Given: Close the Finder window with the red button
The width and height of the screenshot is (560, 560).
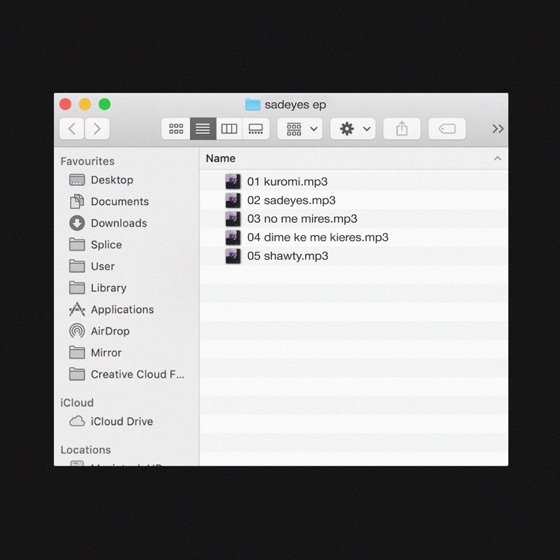Looking at the screenshot, I should [65, 104].
